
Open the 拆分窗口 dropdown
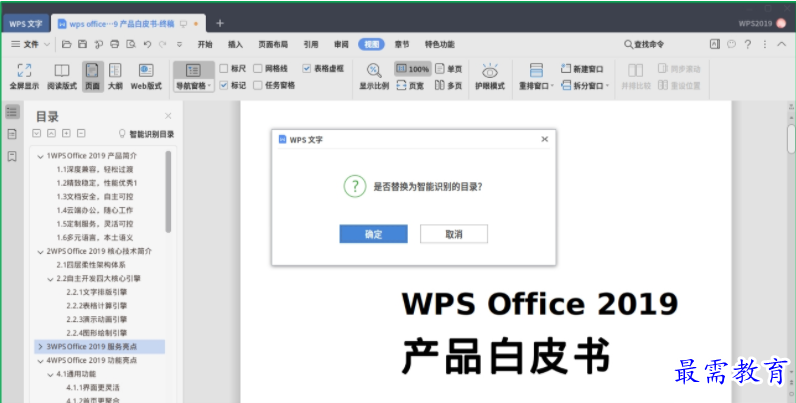585,86
